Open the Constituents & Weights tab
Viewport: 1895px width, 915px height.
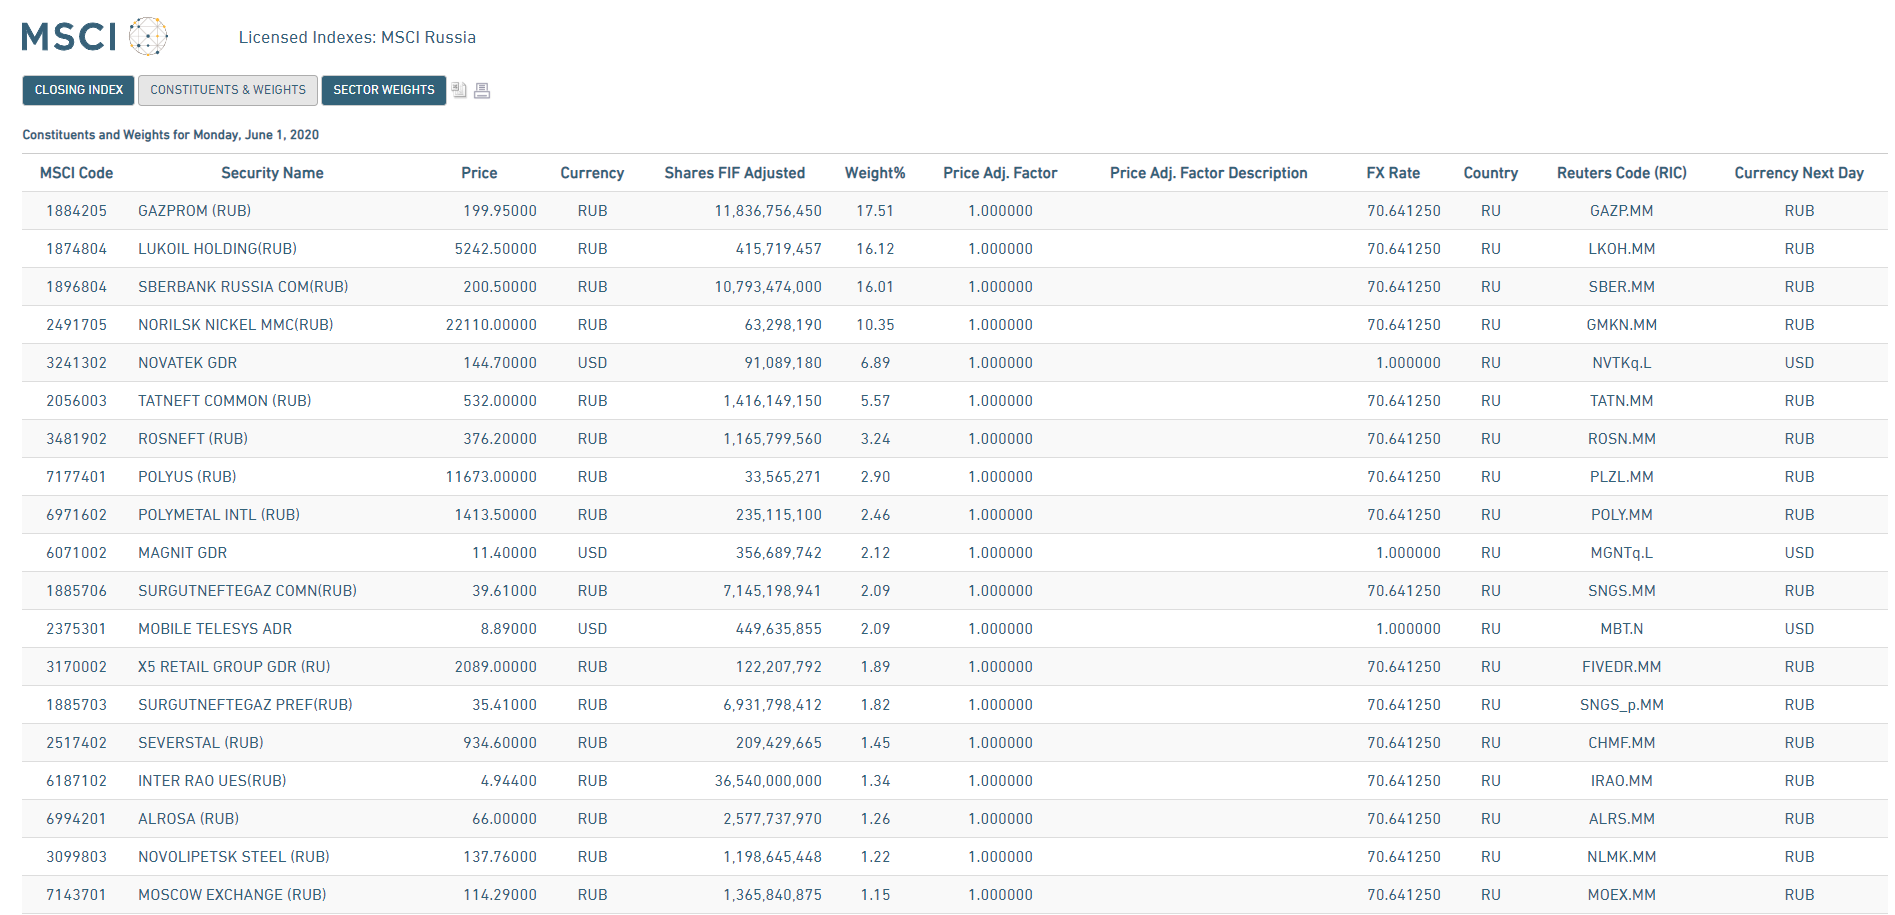coord(228,90)
